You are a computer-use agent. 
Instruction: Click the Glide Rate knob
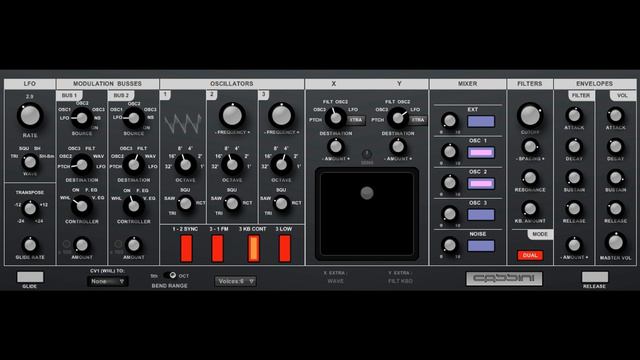[x=30, y=245]
